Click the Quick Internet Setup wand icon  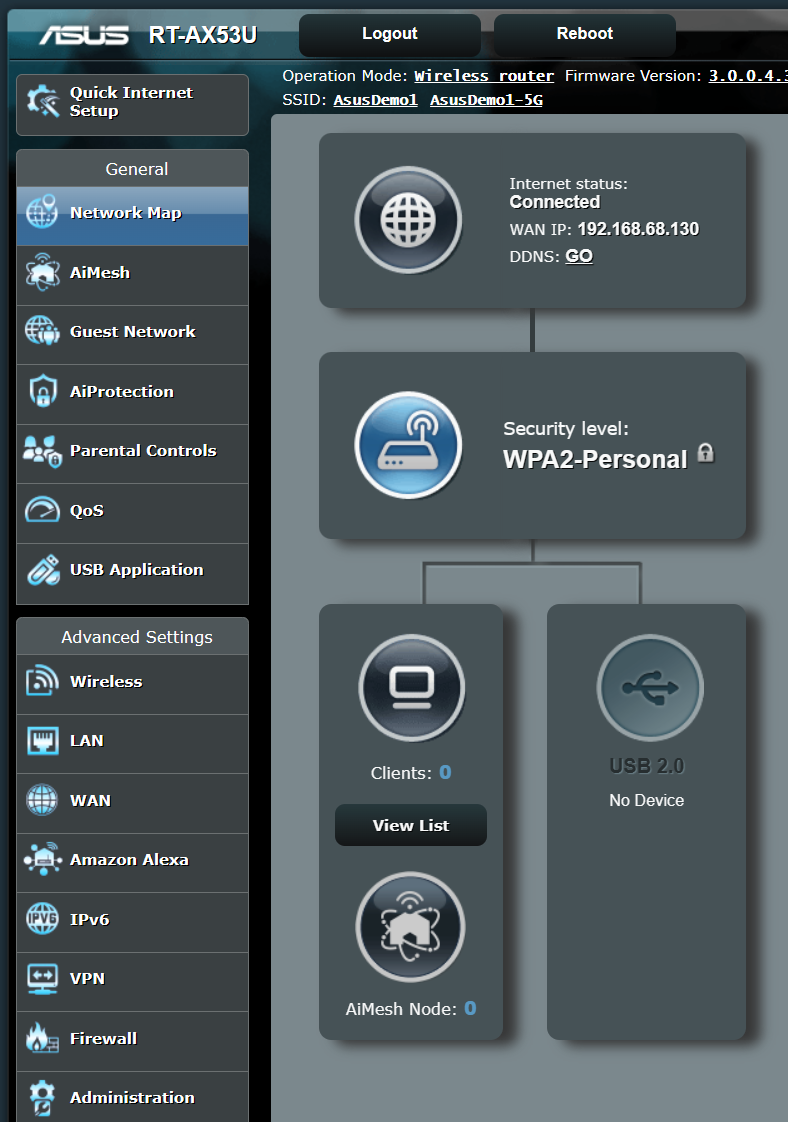43,101
